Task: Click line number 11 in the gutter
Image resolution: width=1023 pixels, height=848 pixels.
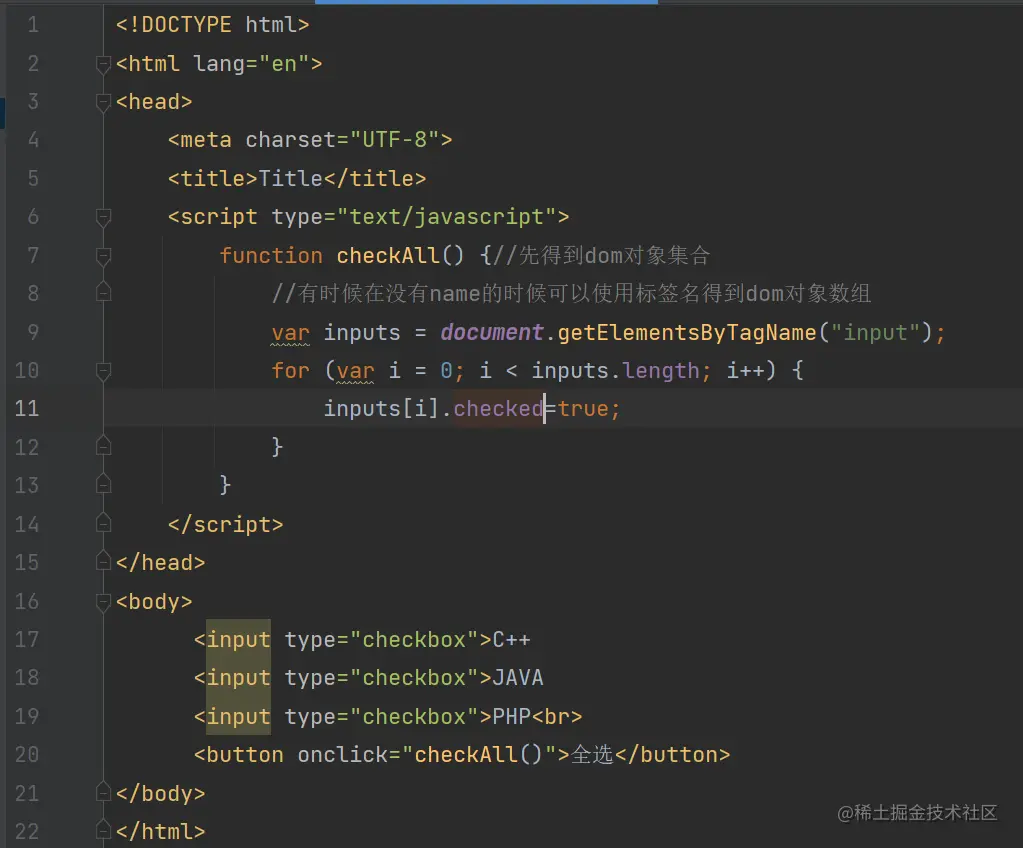Action: point(27,408)
